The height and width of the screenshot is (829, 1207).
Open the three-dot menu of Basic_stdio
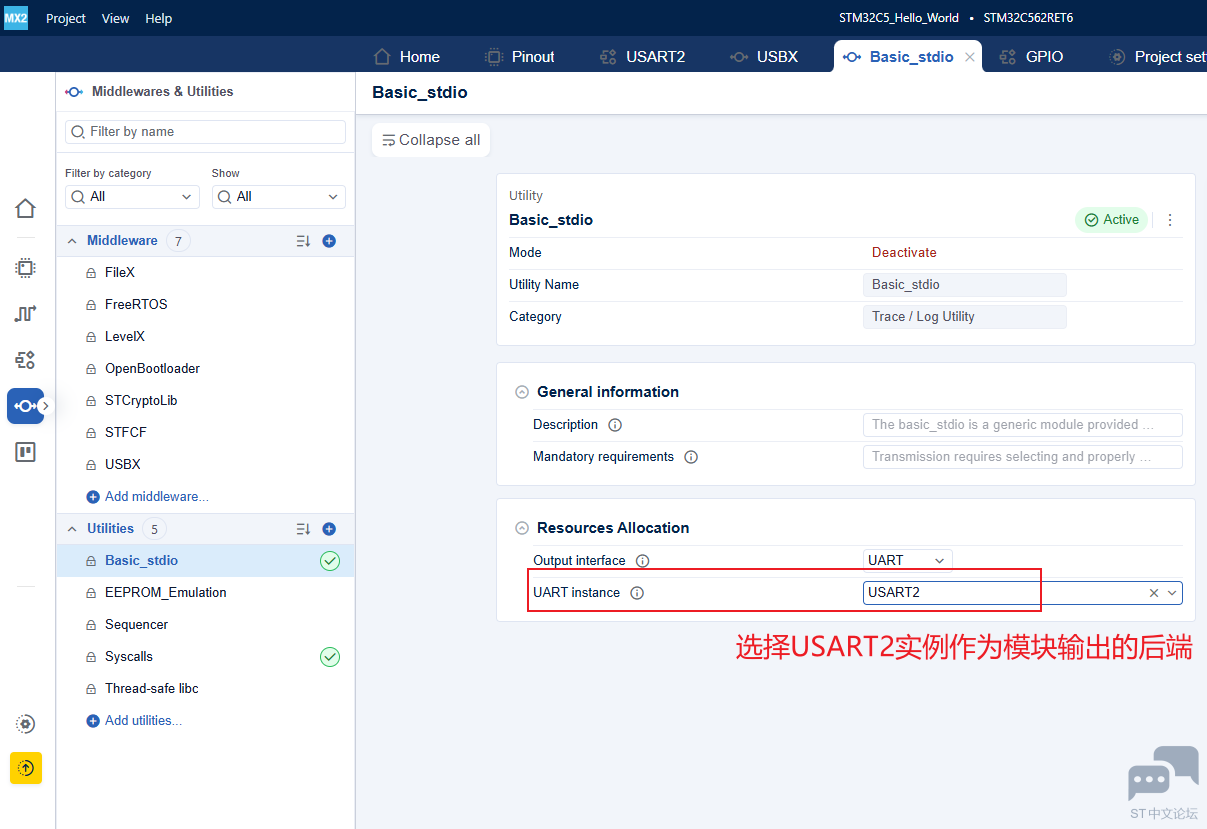click(x=1170, y=220)
